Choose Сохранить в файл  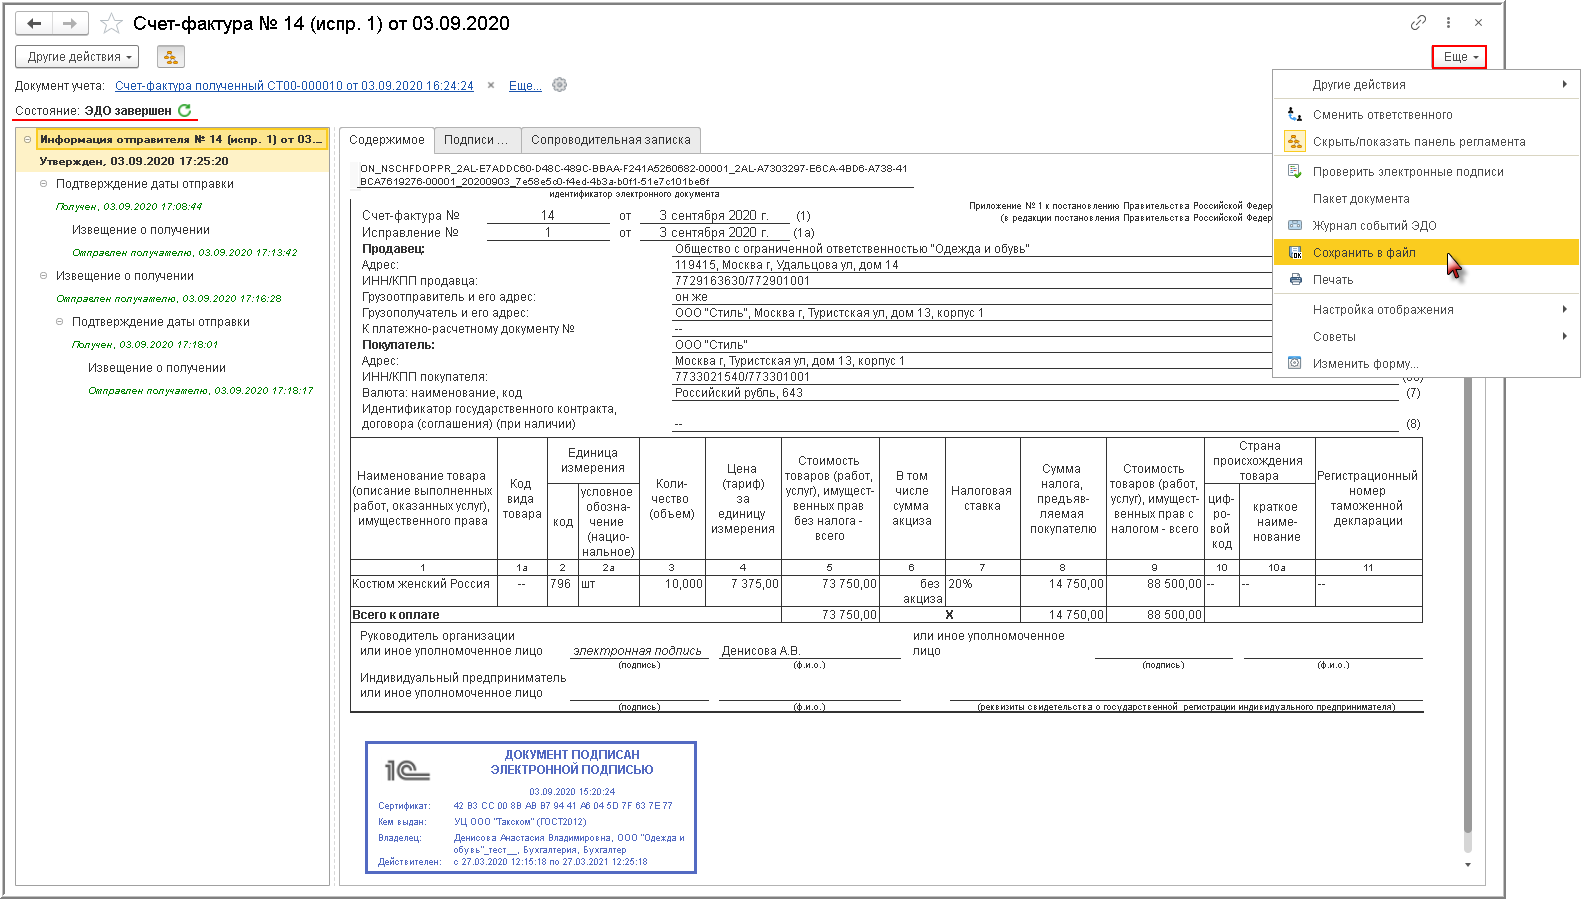click(1426, 253)
